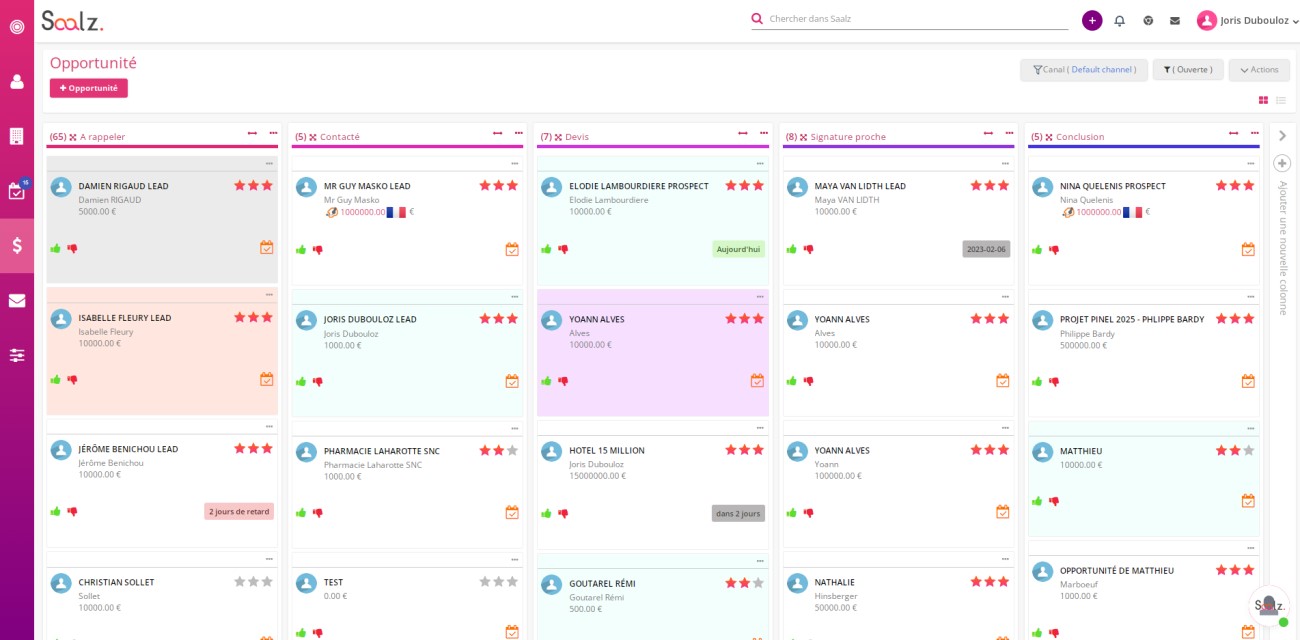Open the Joris Dubouloz user menu
1300x640 pixels.
[1248, 20]
